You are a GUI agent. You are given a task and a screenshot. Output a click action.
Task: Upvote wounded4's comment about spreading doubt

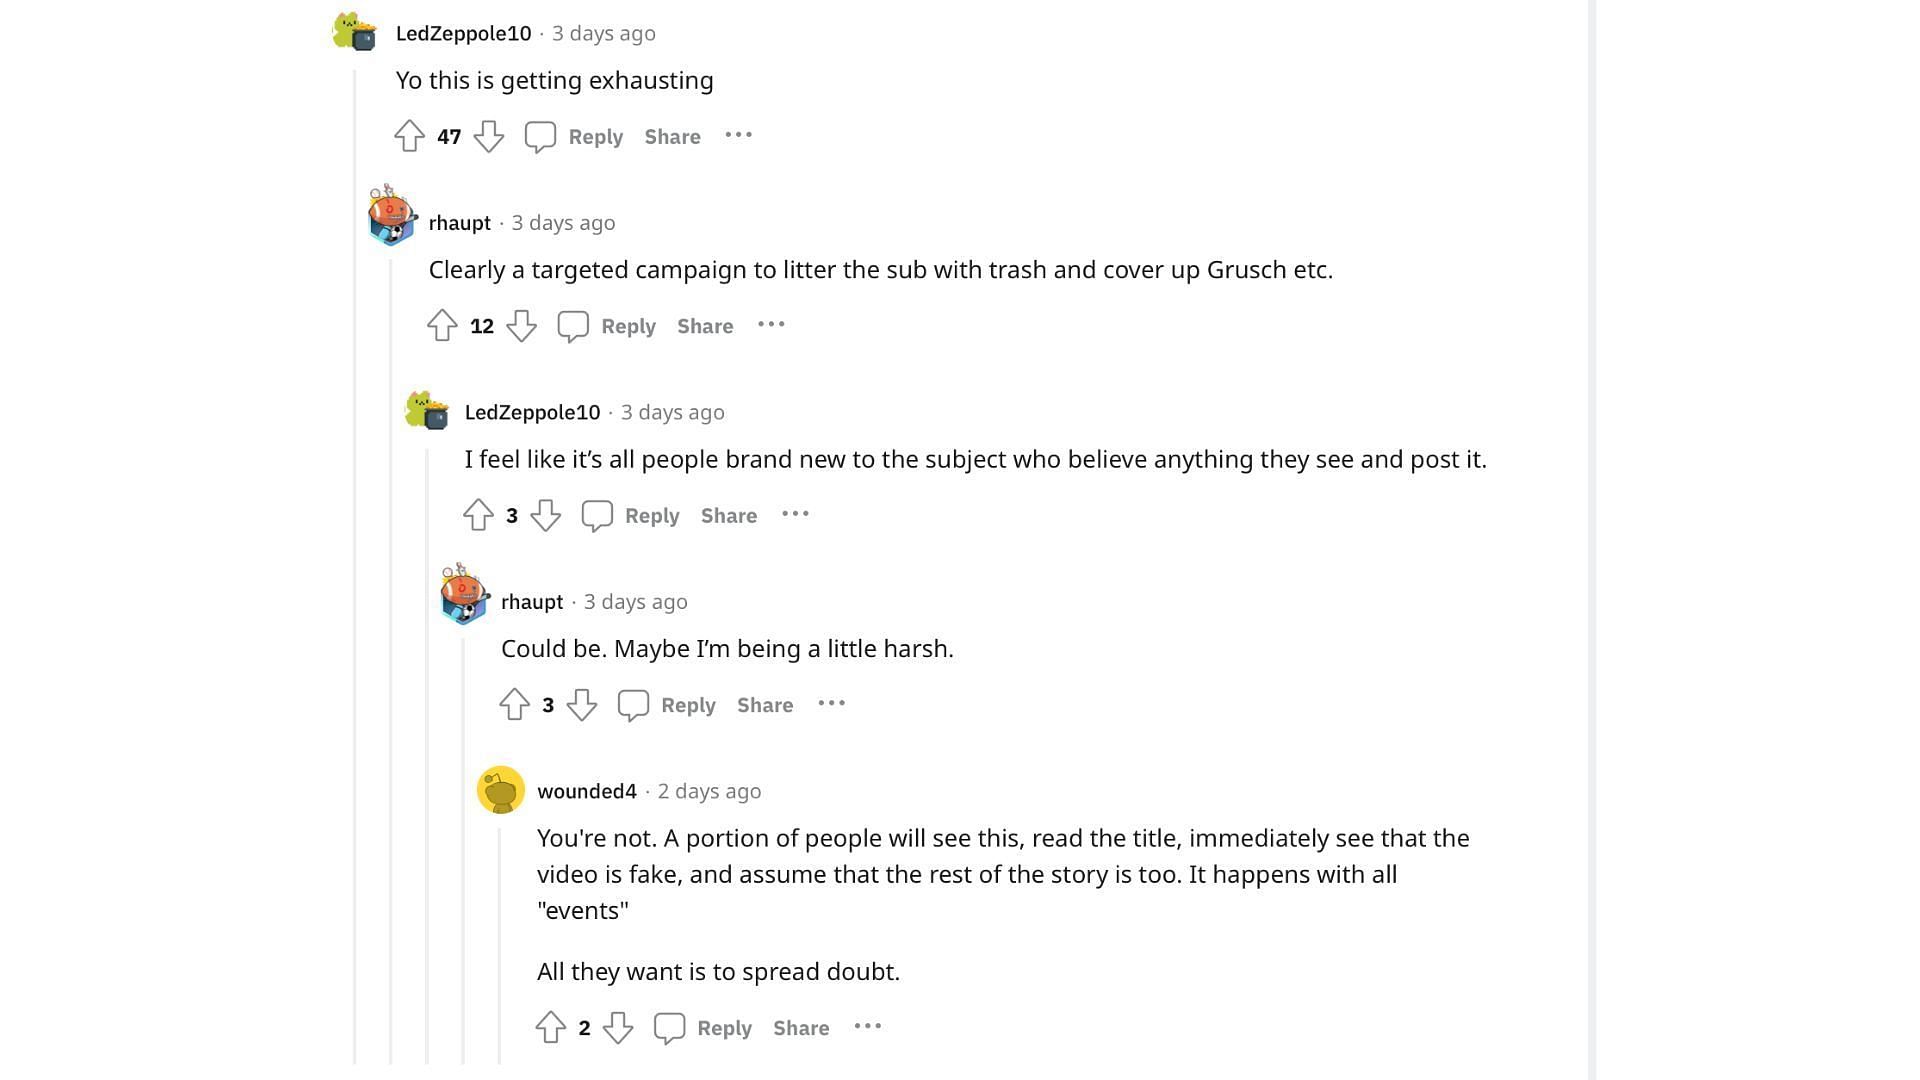[x=550, y=1027]
